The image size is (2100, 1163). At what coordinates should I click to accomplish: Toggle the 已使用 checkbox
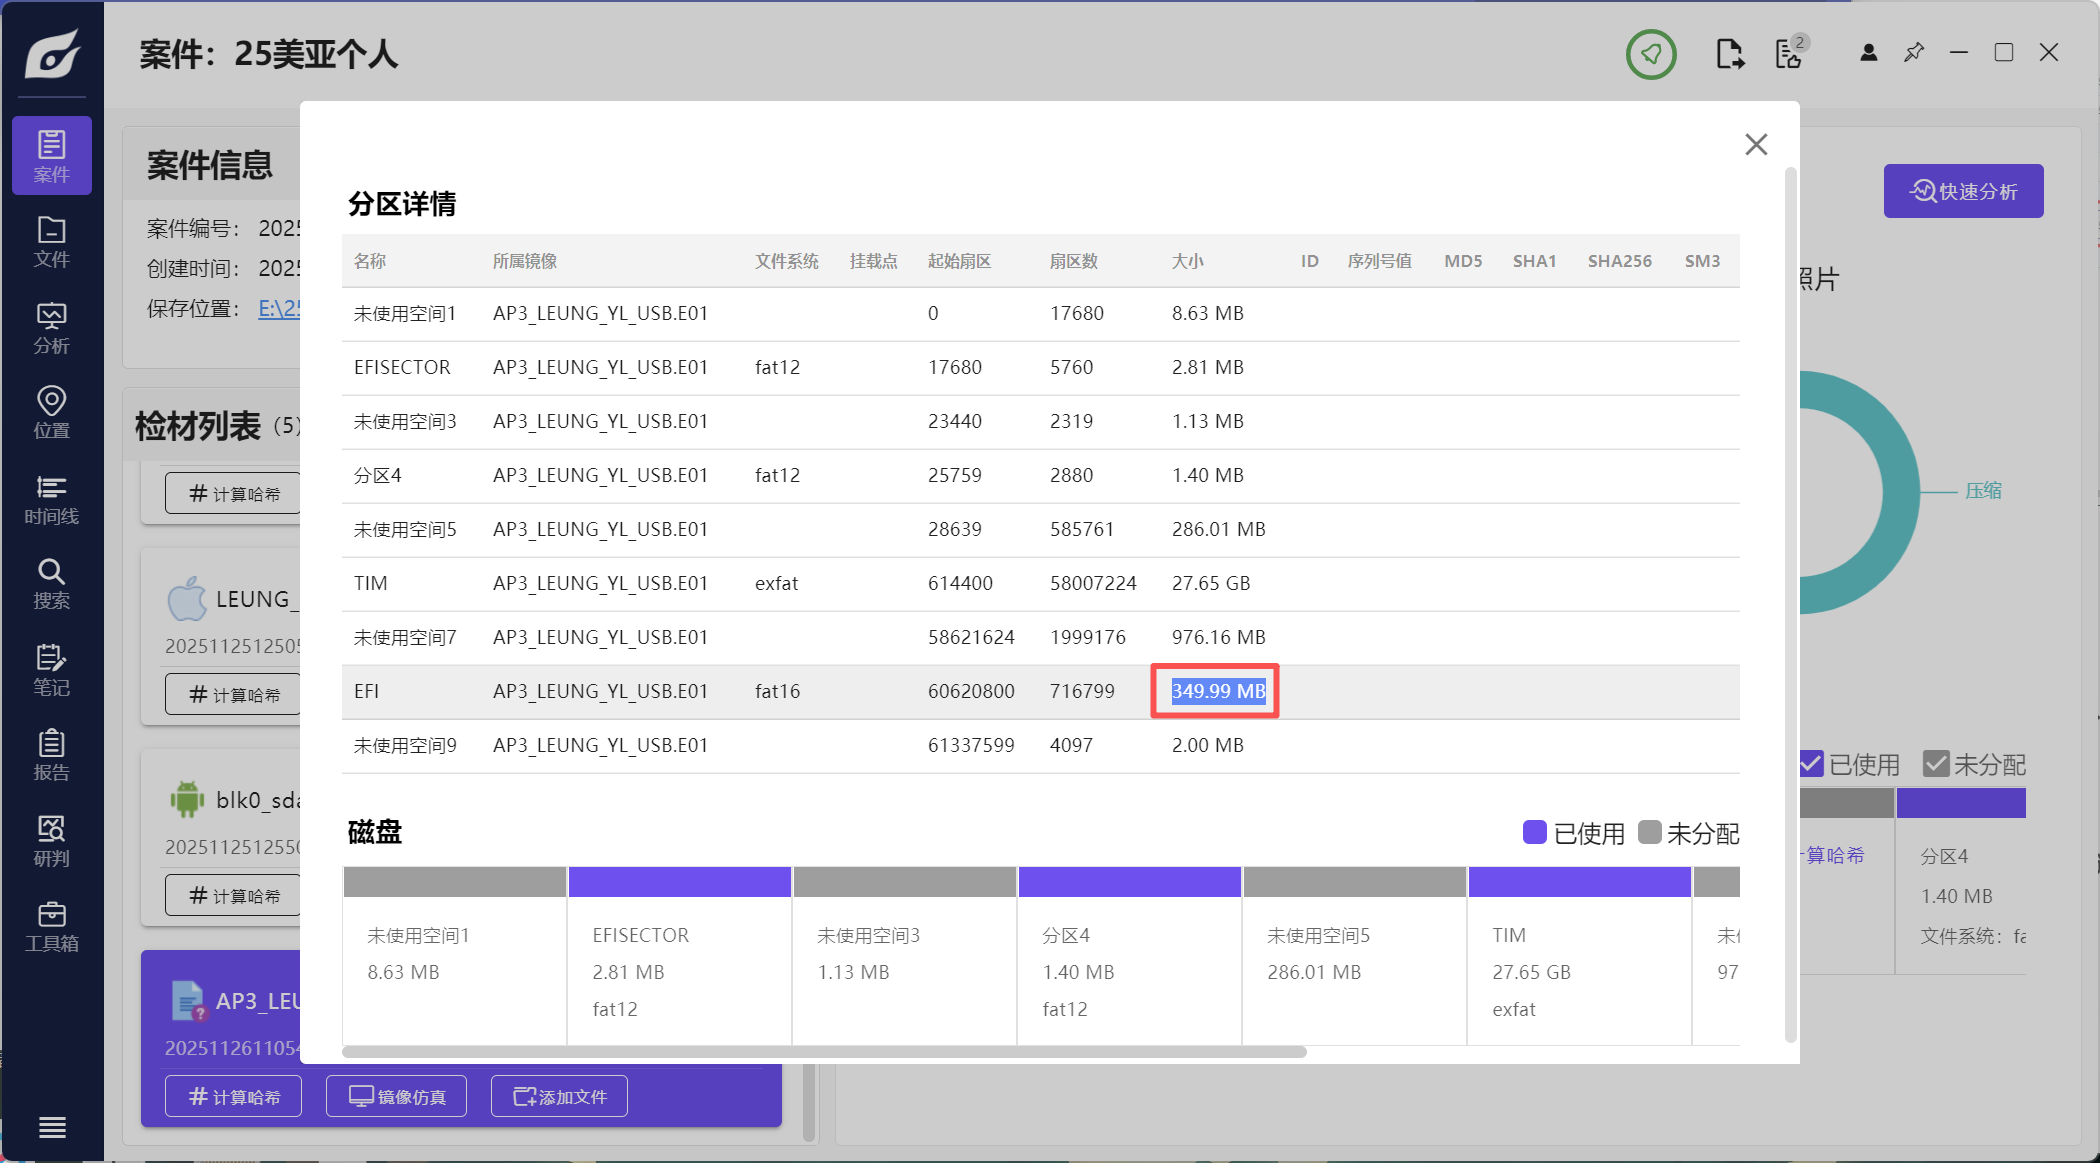coord(1811,764)
